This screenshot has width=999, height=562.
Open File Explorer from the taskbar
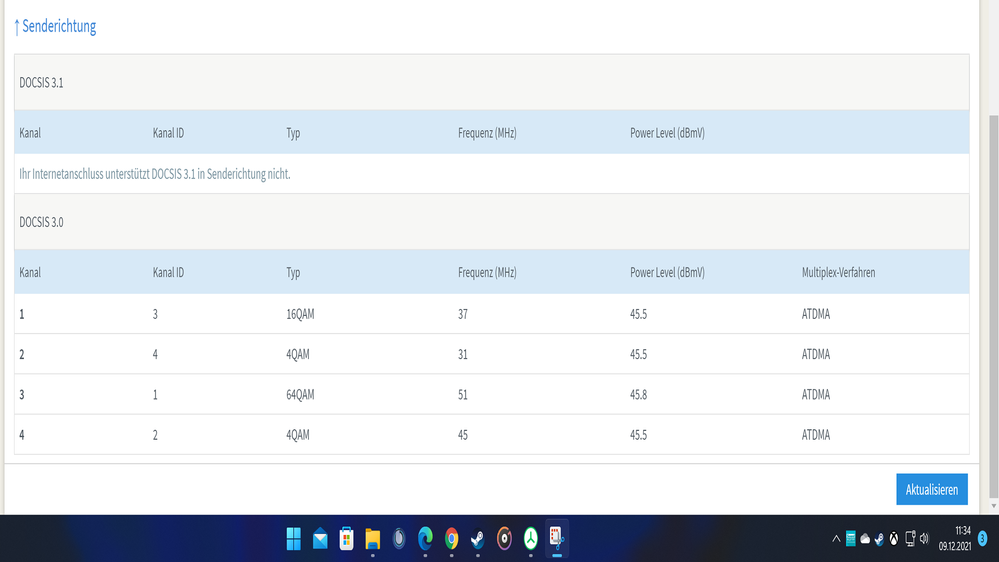(x=373, y=539)
